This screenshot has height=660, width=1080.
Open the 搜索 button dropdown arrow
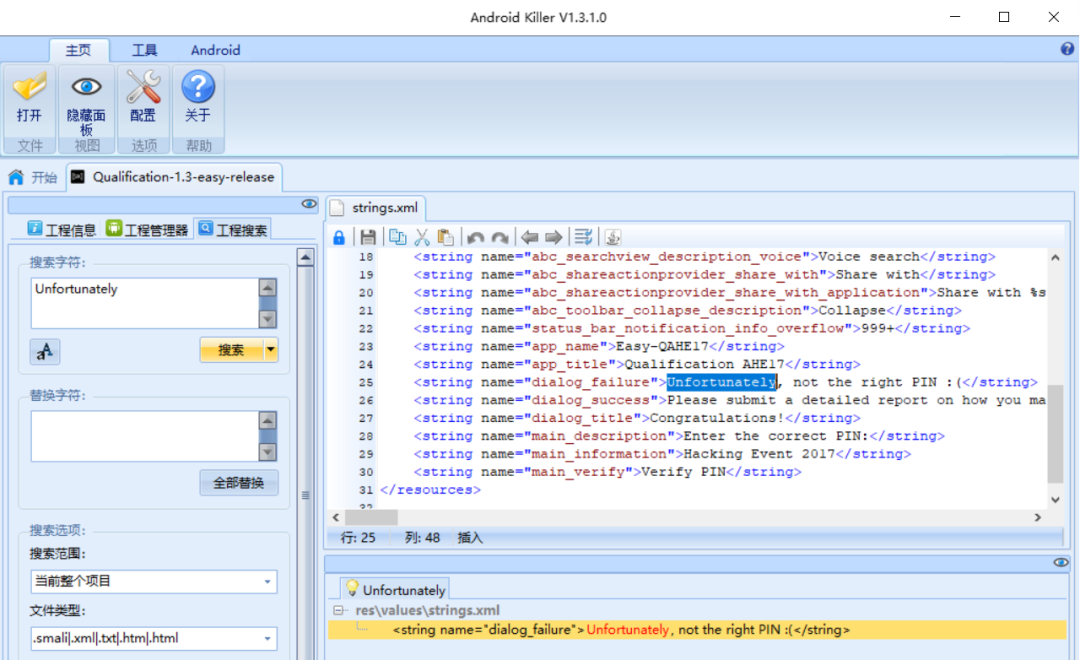pyautogui.click(x=271, y=350)
